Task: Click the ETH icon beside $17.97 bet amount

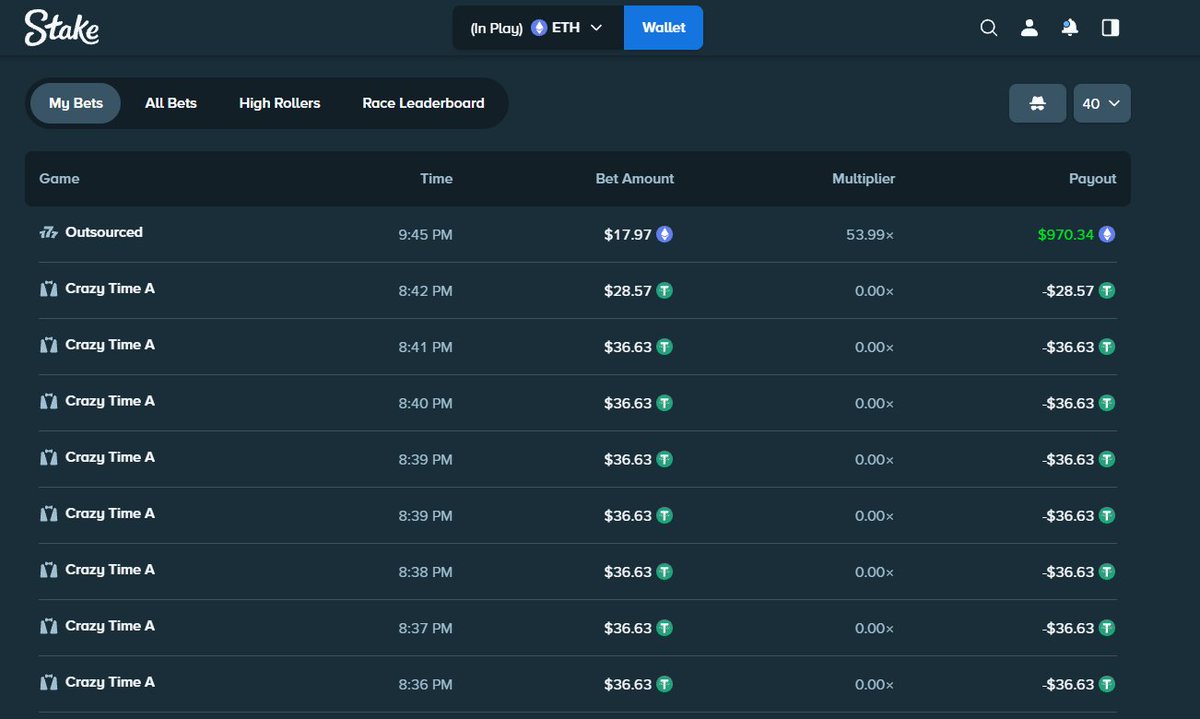Action: click(665, 234)
